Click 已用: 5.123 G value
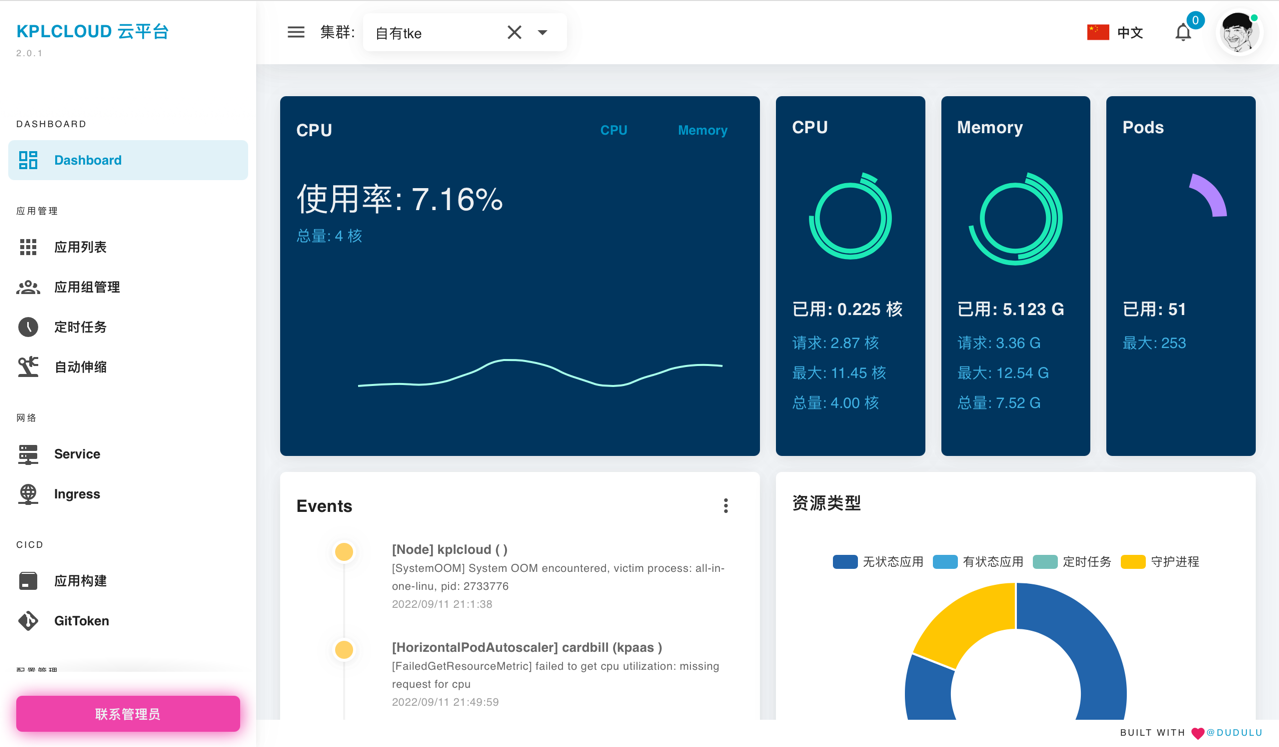1279x747 pixels. [1010, 310]
